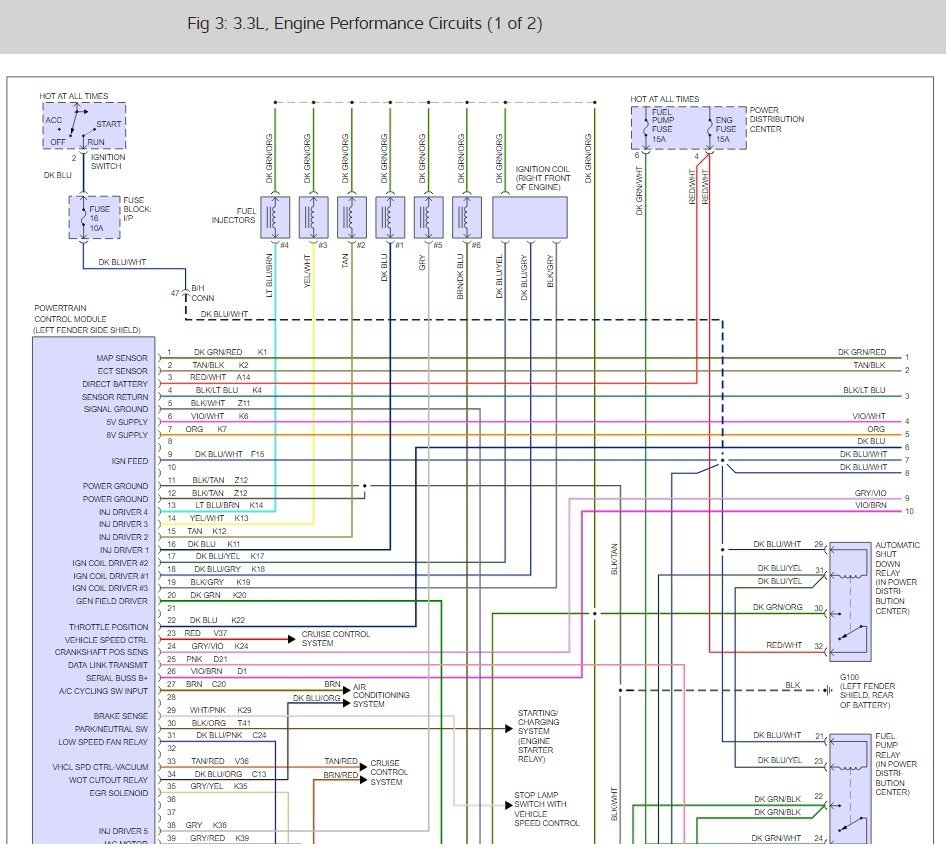Click the PNK D21 wire label
This screenshot has height=856, width=946.
click(206, 659)
